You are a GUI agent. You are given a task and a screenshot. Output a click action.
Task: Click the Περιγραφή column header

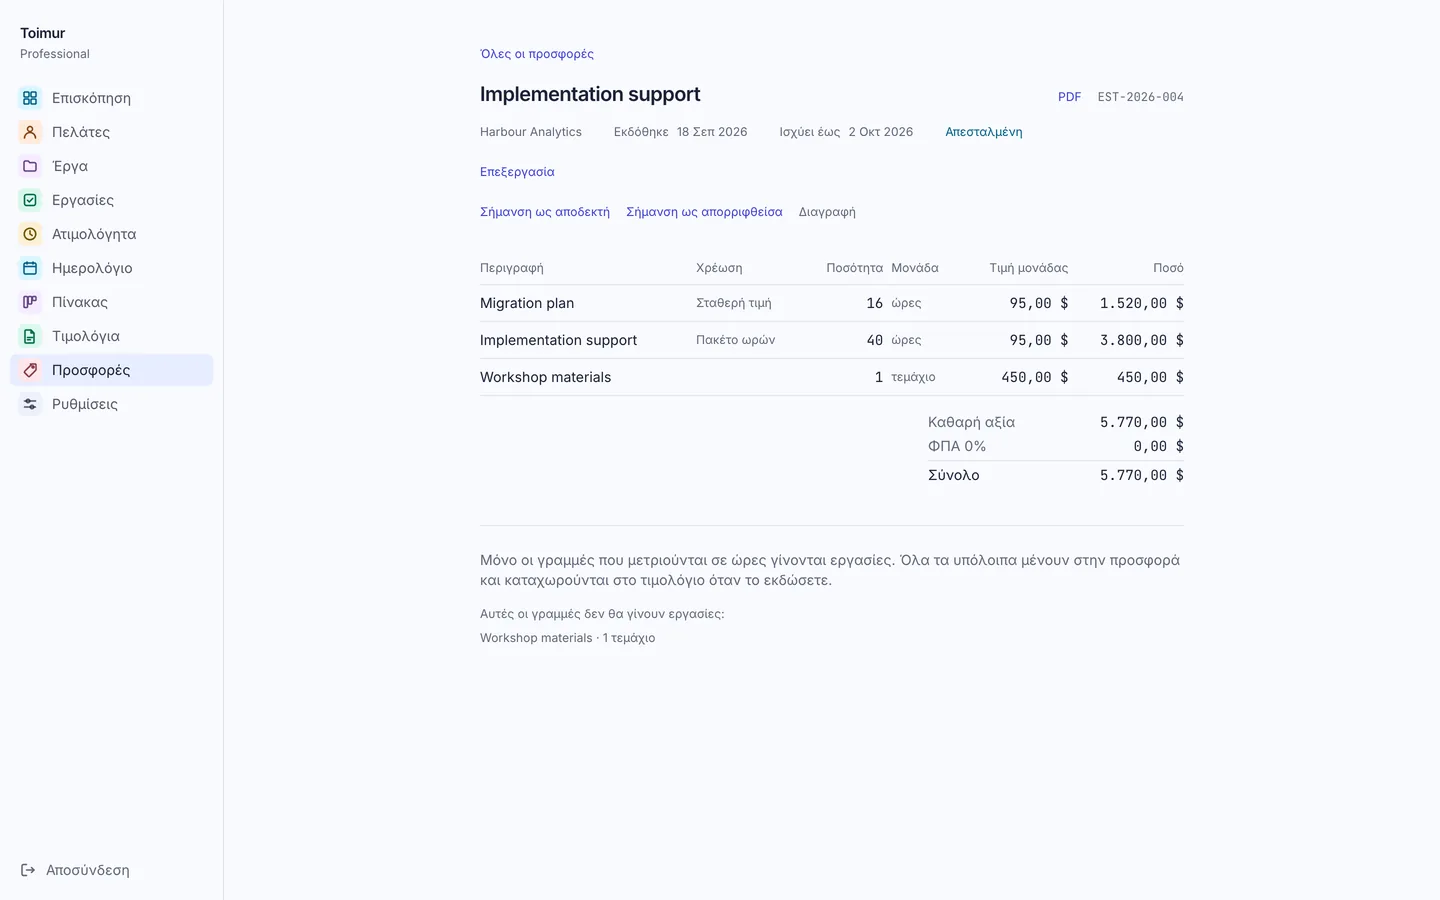point(512,268)
